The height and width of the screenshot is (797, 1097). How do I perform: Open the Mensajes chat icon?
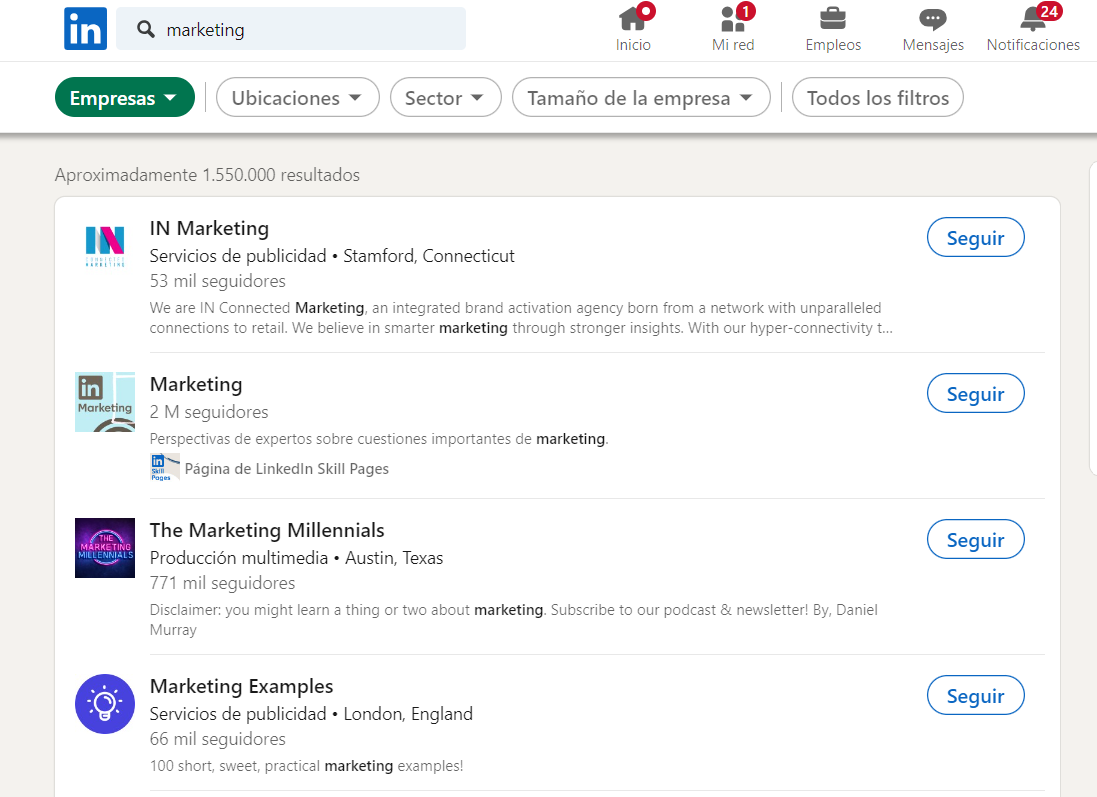click(933, 20)
